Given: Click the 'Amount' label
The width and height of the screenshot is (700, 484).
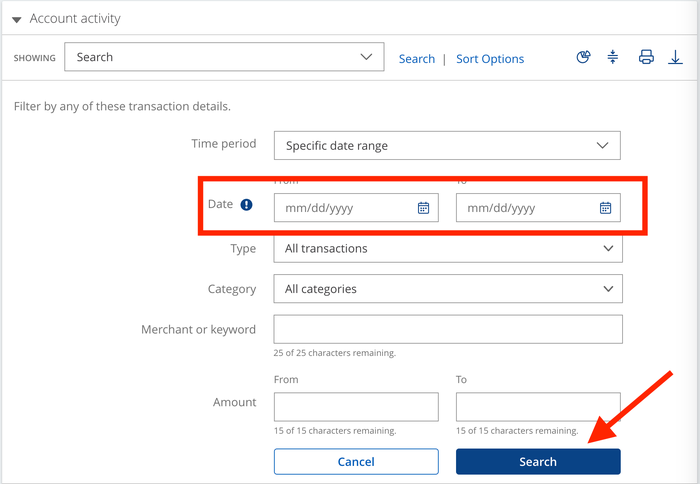Looking at the screenshot, I should pos(234,402).
